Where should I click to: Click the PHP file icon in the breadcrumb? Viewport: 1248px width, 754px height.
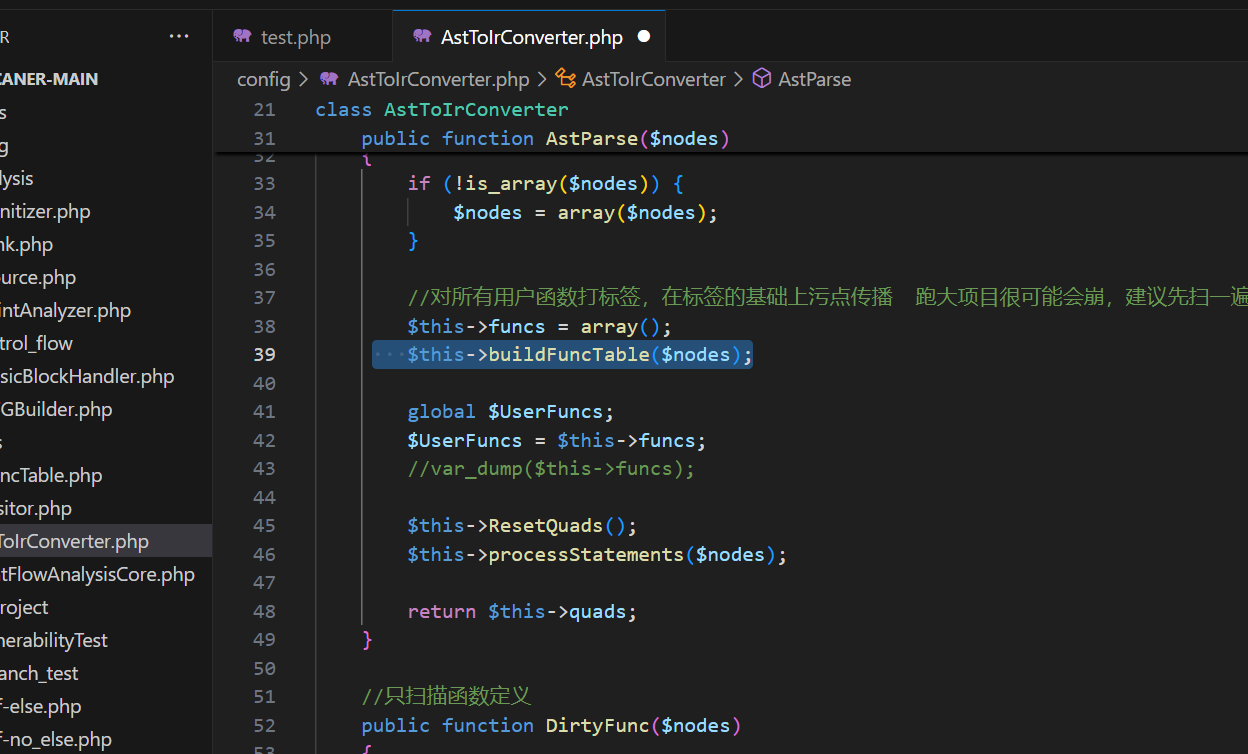coord(329,79)
